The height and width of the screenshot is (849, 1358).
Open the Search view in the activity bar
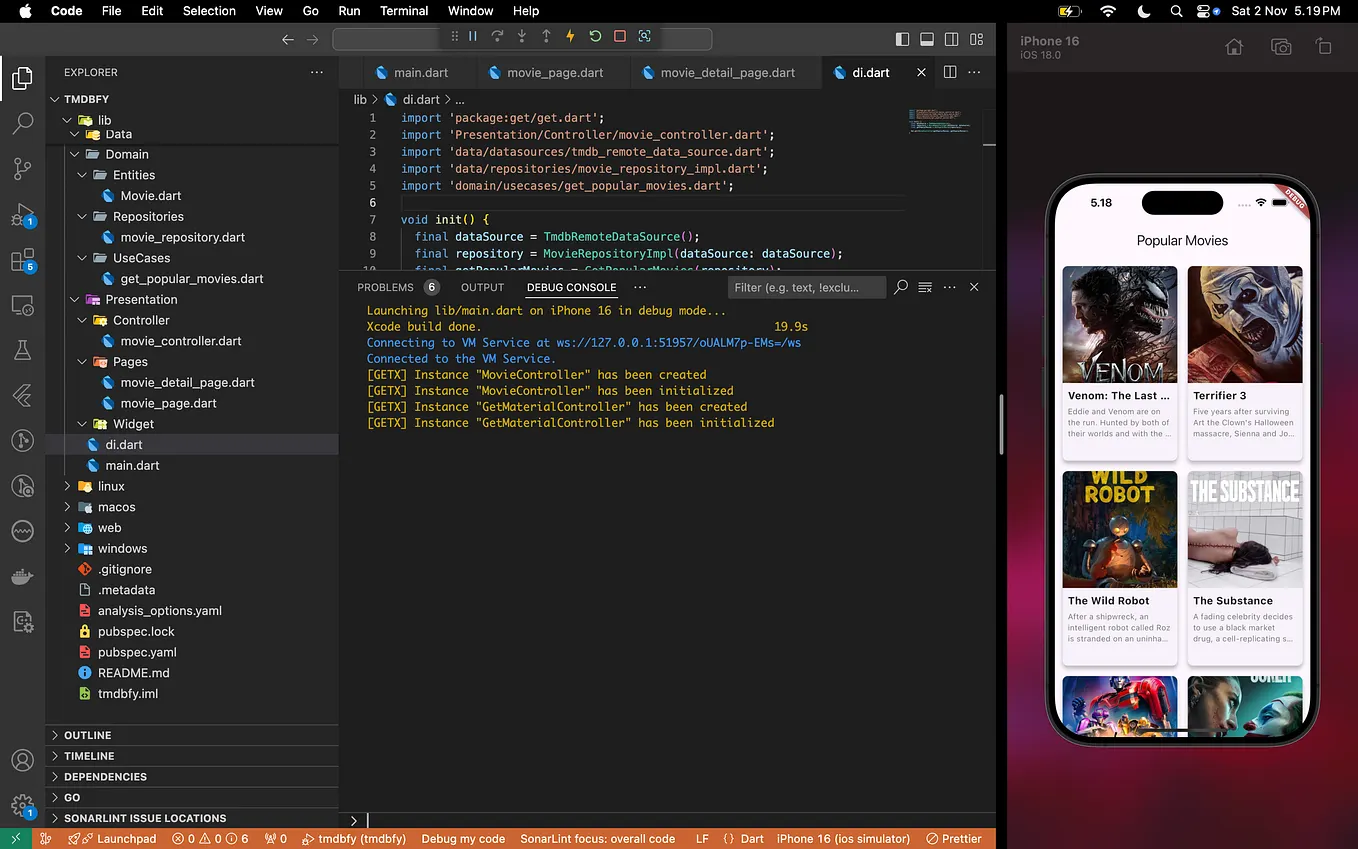[x=22, y=124]
